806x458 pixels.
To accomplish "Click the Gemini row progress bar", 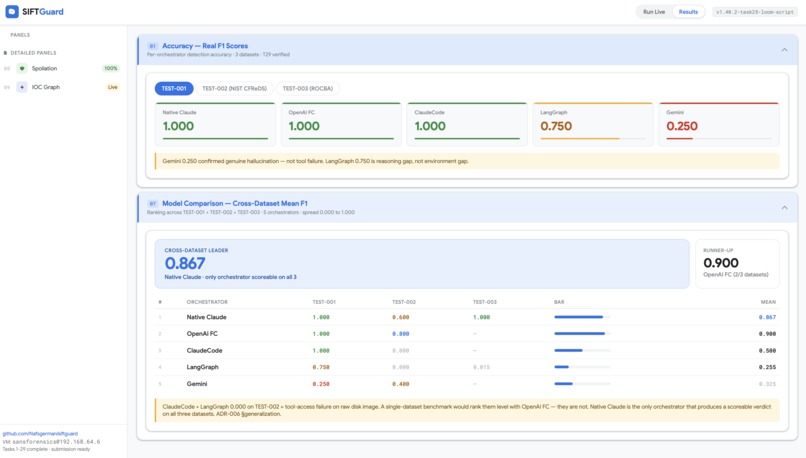I will pyautogui.click(x=582, y=383).
